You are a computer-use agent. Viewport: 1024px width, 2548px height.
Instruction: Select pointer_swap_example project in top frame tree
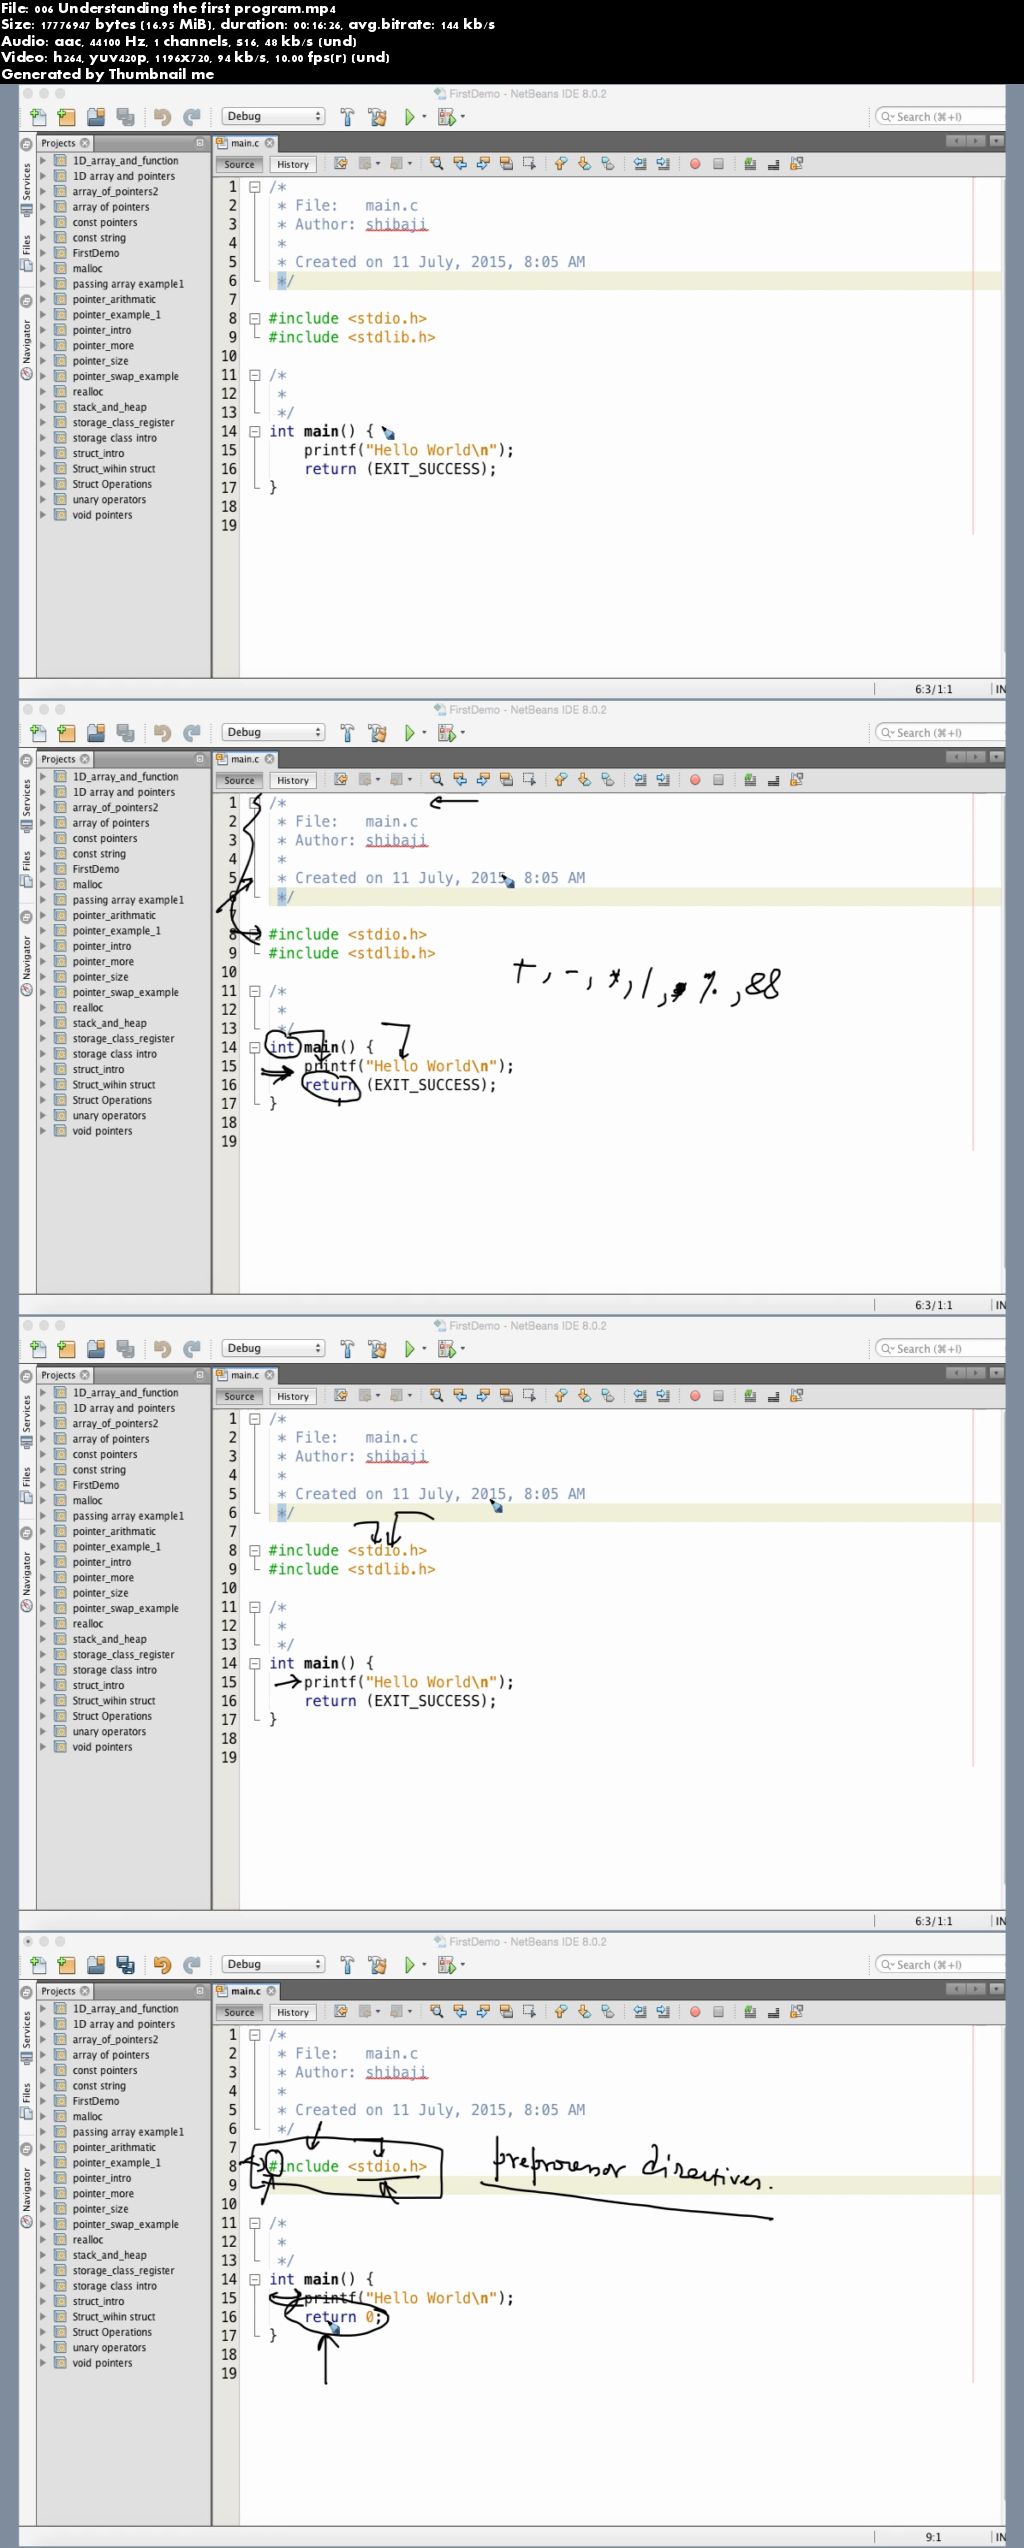(125, 376)
